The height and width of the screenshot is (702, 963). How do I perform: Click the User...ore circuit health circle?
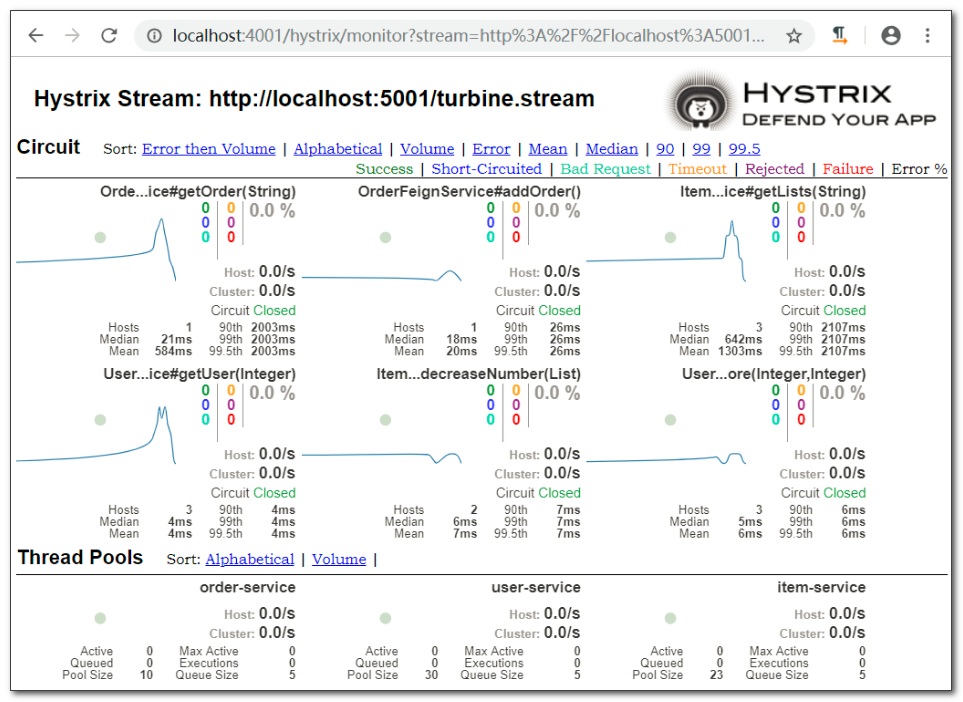(x=670, y=420)
